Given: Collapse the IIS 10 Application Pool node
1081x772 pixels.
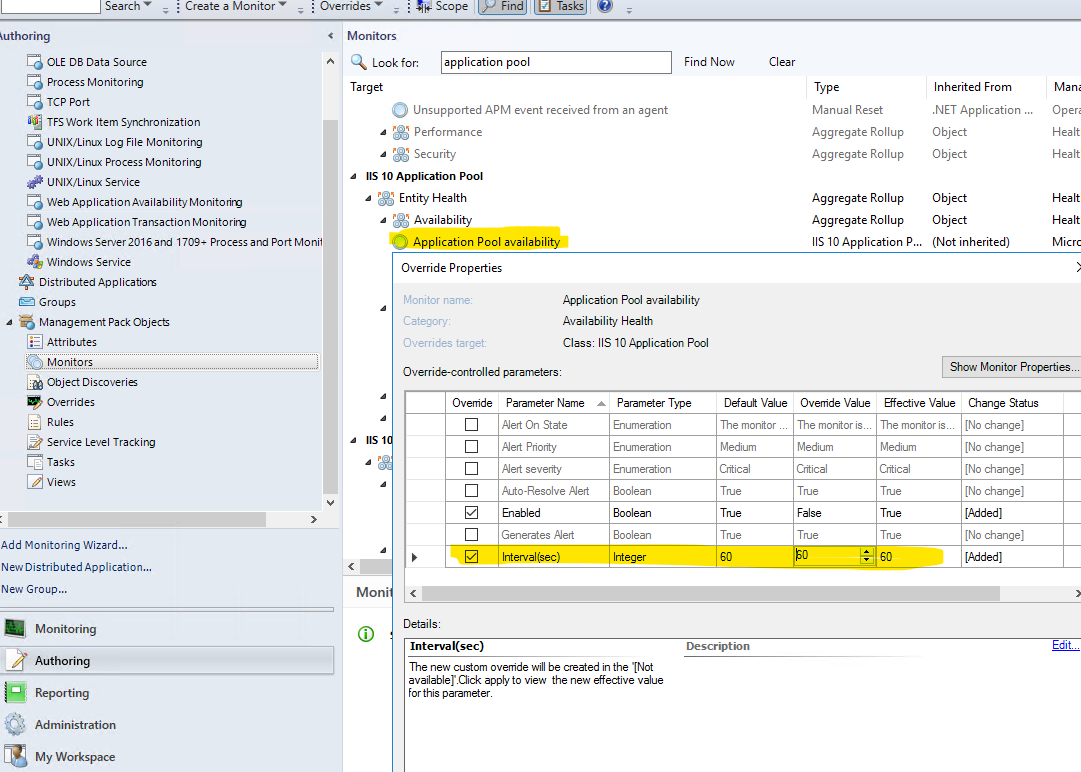Looking at the screenshot, I should (353, 175).
